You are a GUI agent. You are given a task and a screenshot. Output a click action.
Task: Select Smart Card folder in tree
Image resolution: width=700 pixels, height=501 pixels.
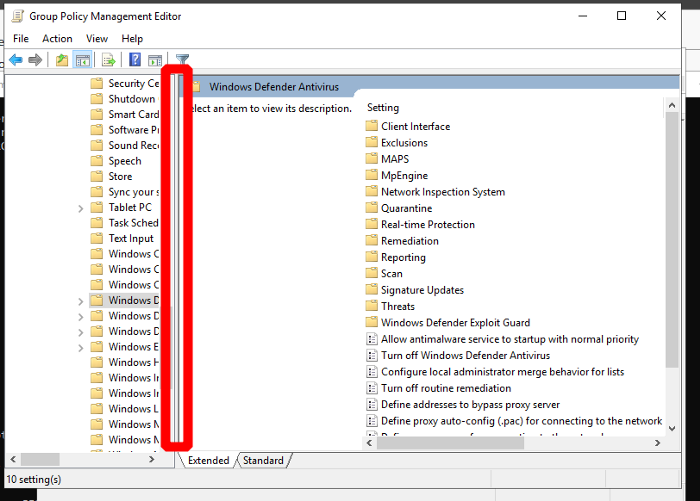133,114
